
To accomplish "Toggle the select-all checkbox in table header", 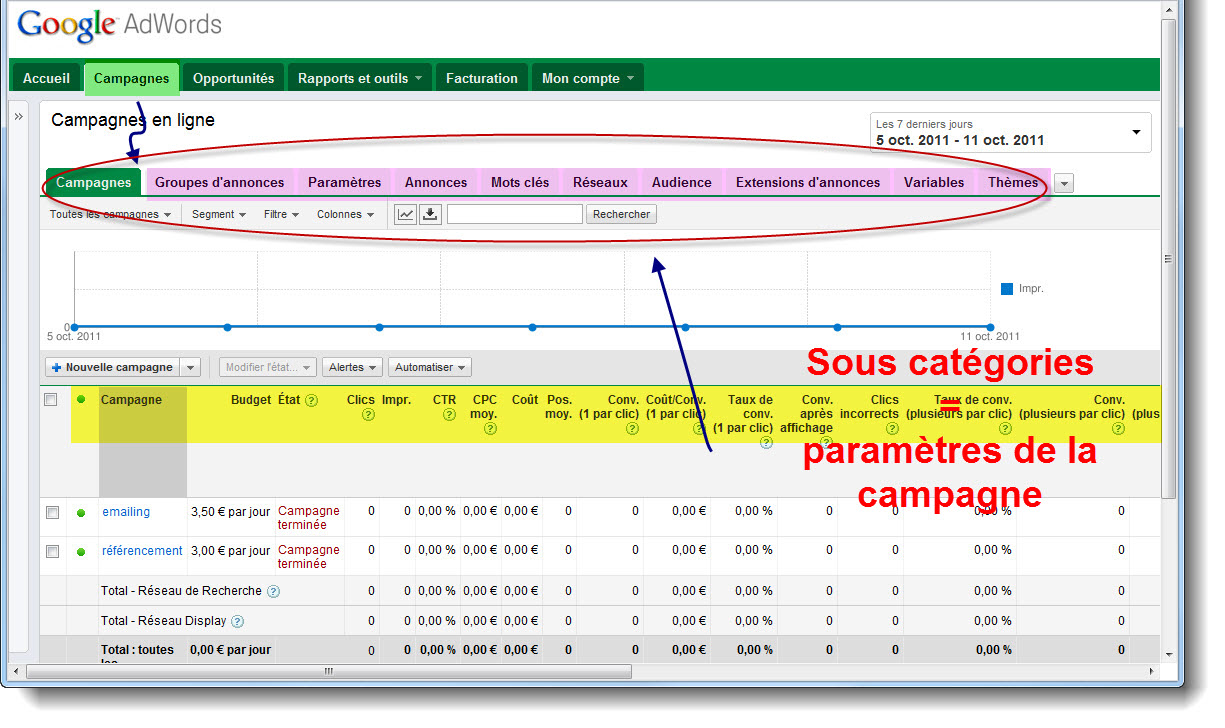I will (51, 400).
